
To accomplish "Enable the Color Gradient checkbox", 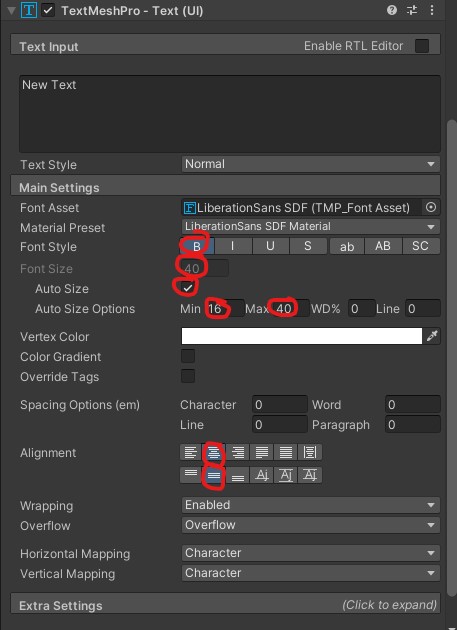I will point(188,356).
